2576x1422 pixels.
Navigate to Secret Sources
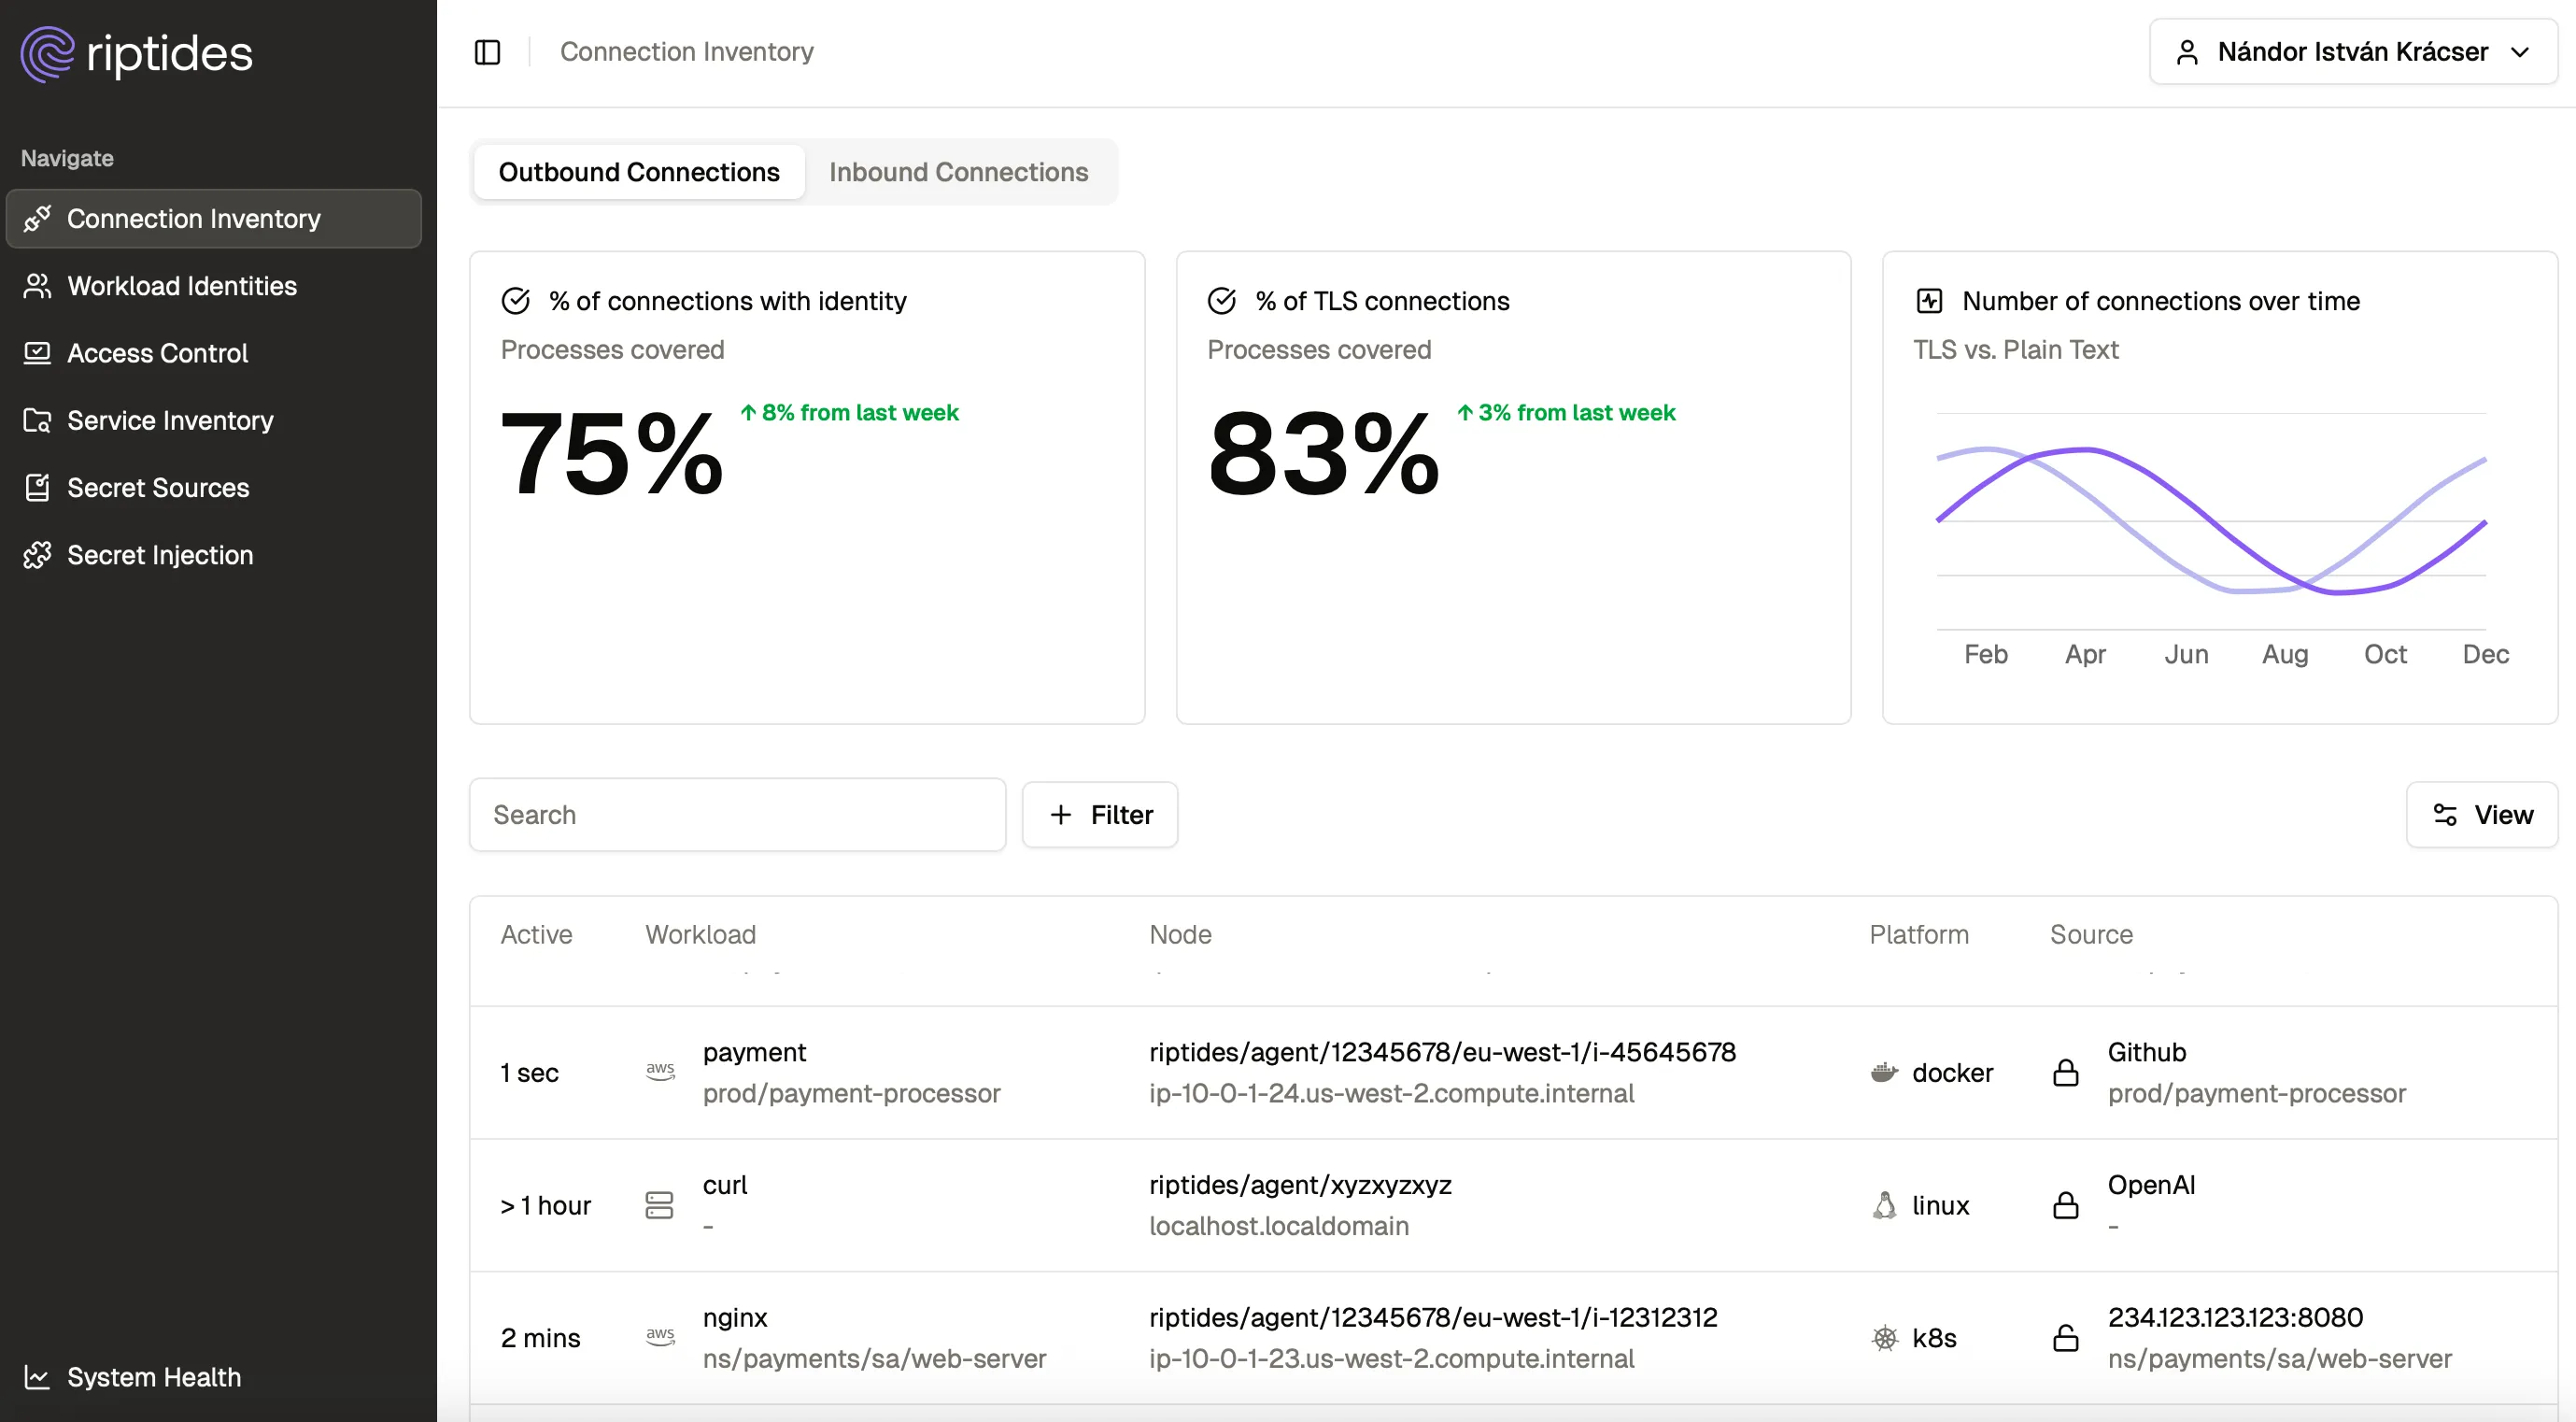click(158, 488)
